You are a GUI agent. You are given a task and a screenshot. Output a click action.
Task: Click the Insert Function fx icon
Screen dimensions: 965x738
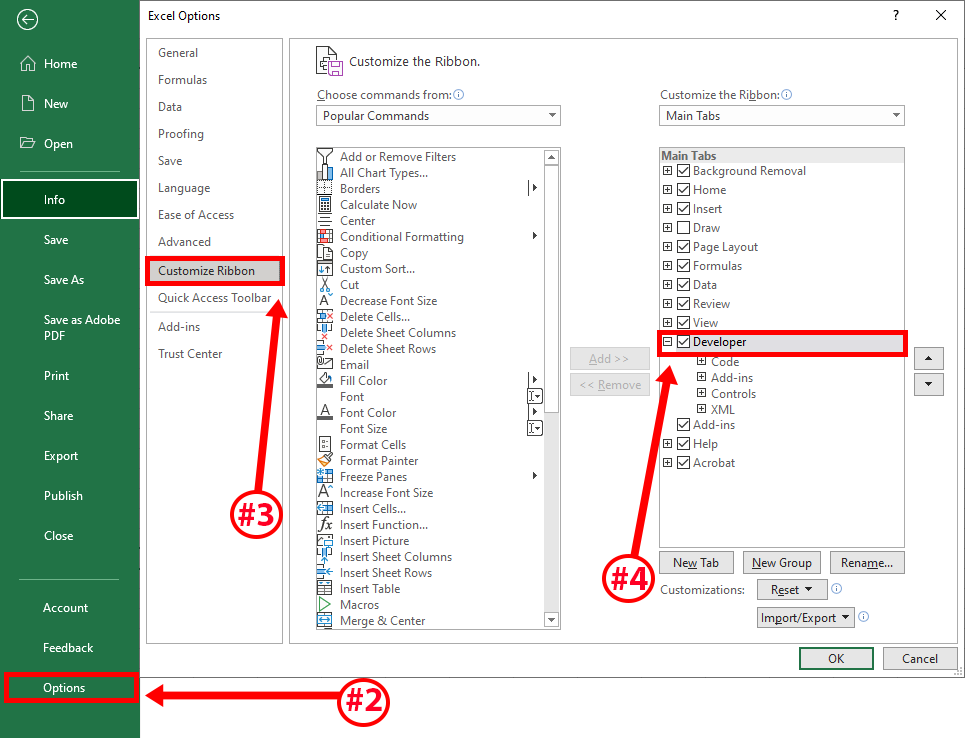[325, 525]
